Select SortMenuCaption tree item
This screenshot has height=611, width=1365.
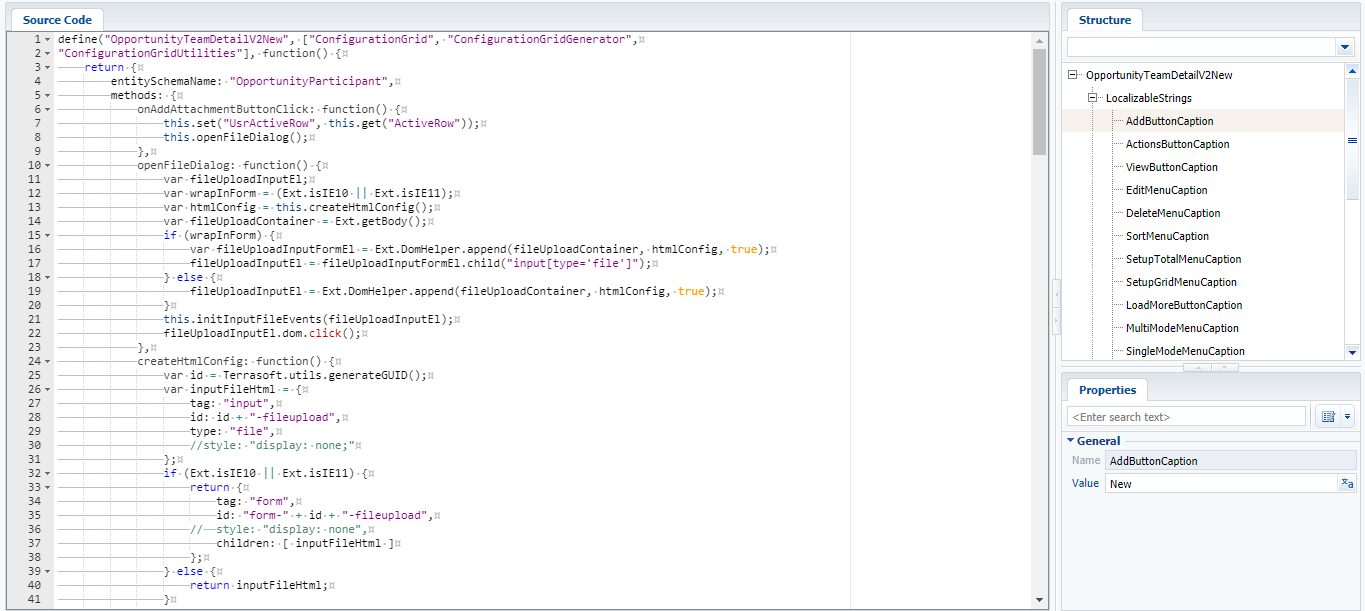(1167, 236)
